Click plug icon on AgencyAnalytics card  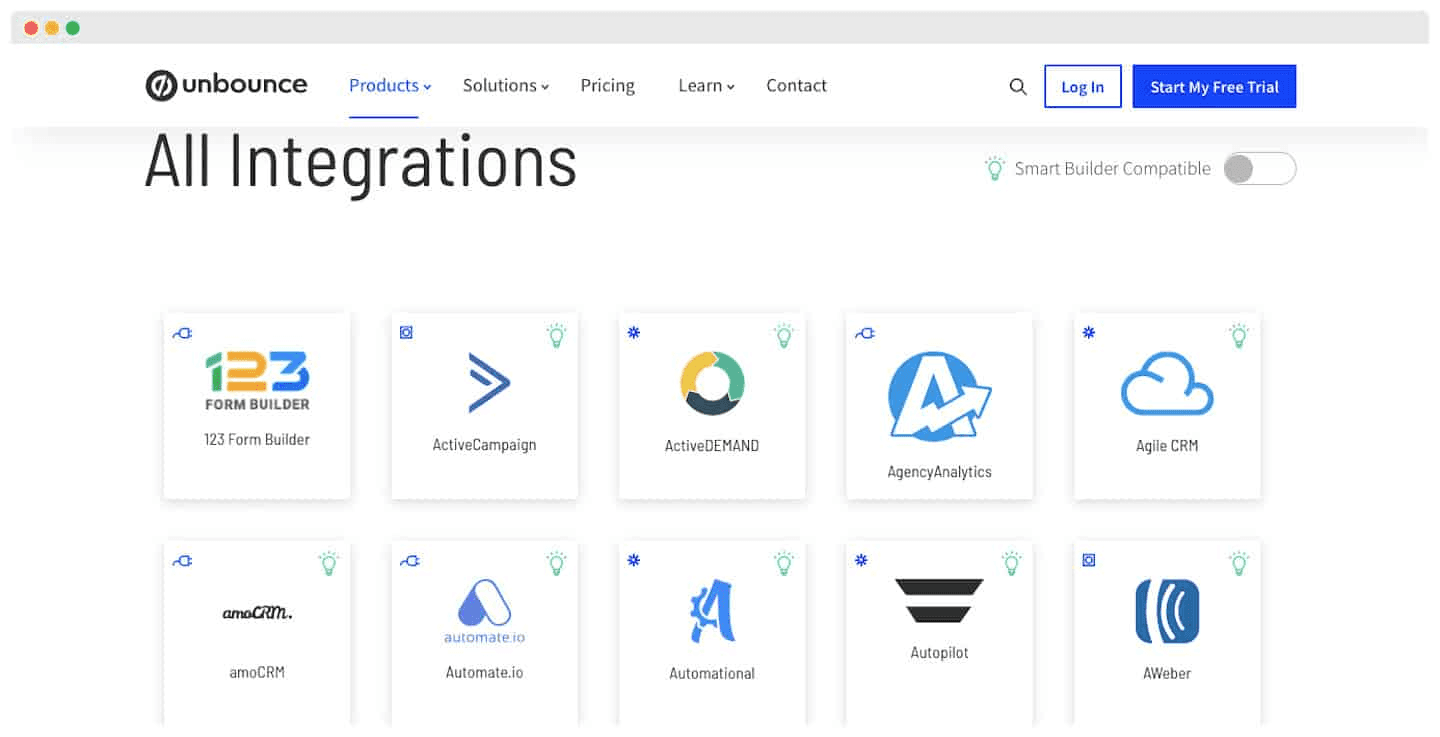(865, 333)
